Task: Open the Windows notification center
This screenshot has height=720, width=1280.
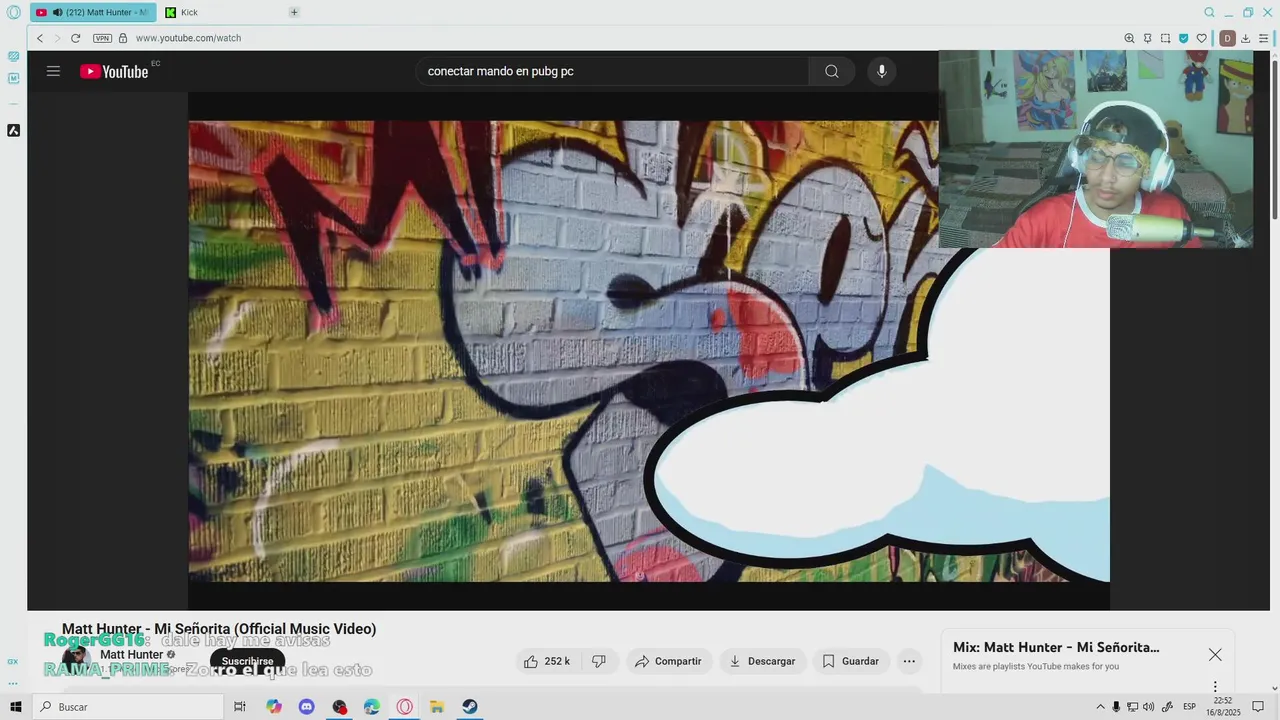Action: [x=1258, y=707]
